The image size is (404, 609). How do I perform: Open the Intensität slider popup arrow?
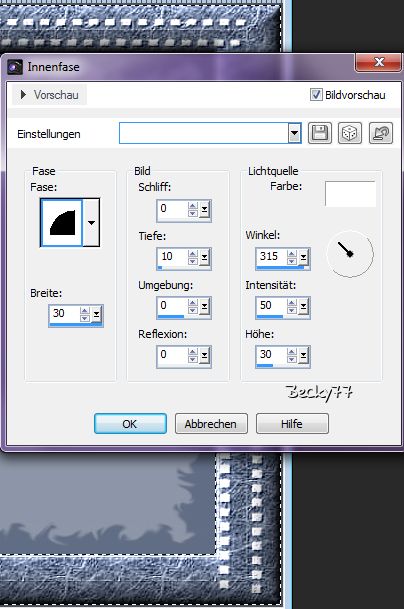pos(303,306)
